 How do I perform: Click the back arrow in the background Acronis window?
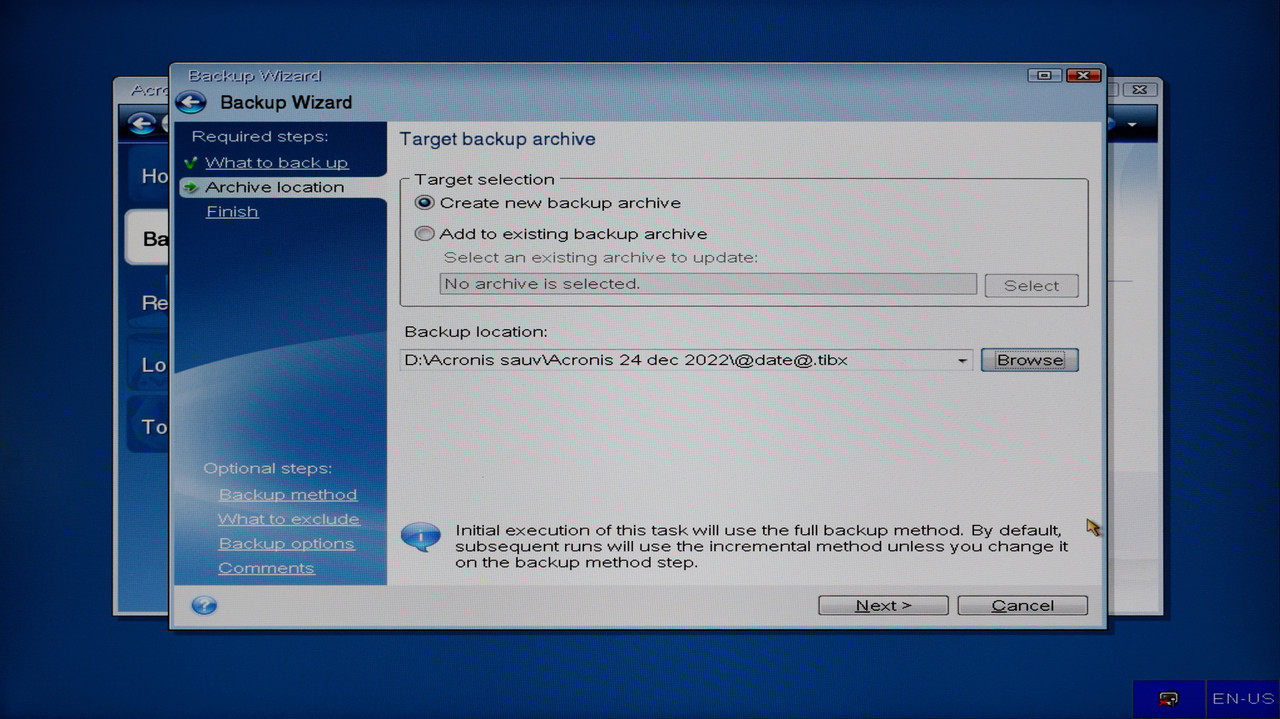pos(142,124)
